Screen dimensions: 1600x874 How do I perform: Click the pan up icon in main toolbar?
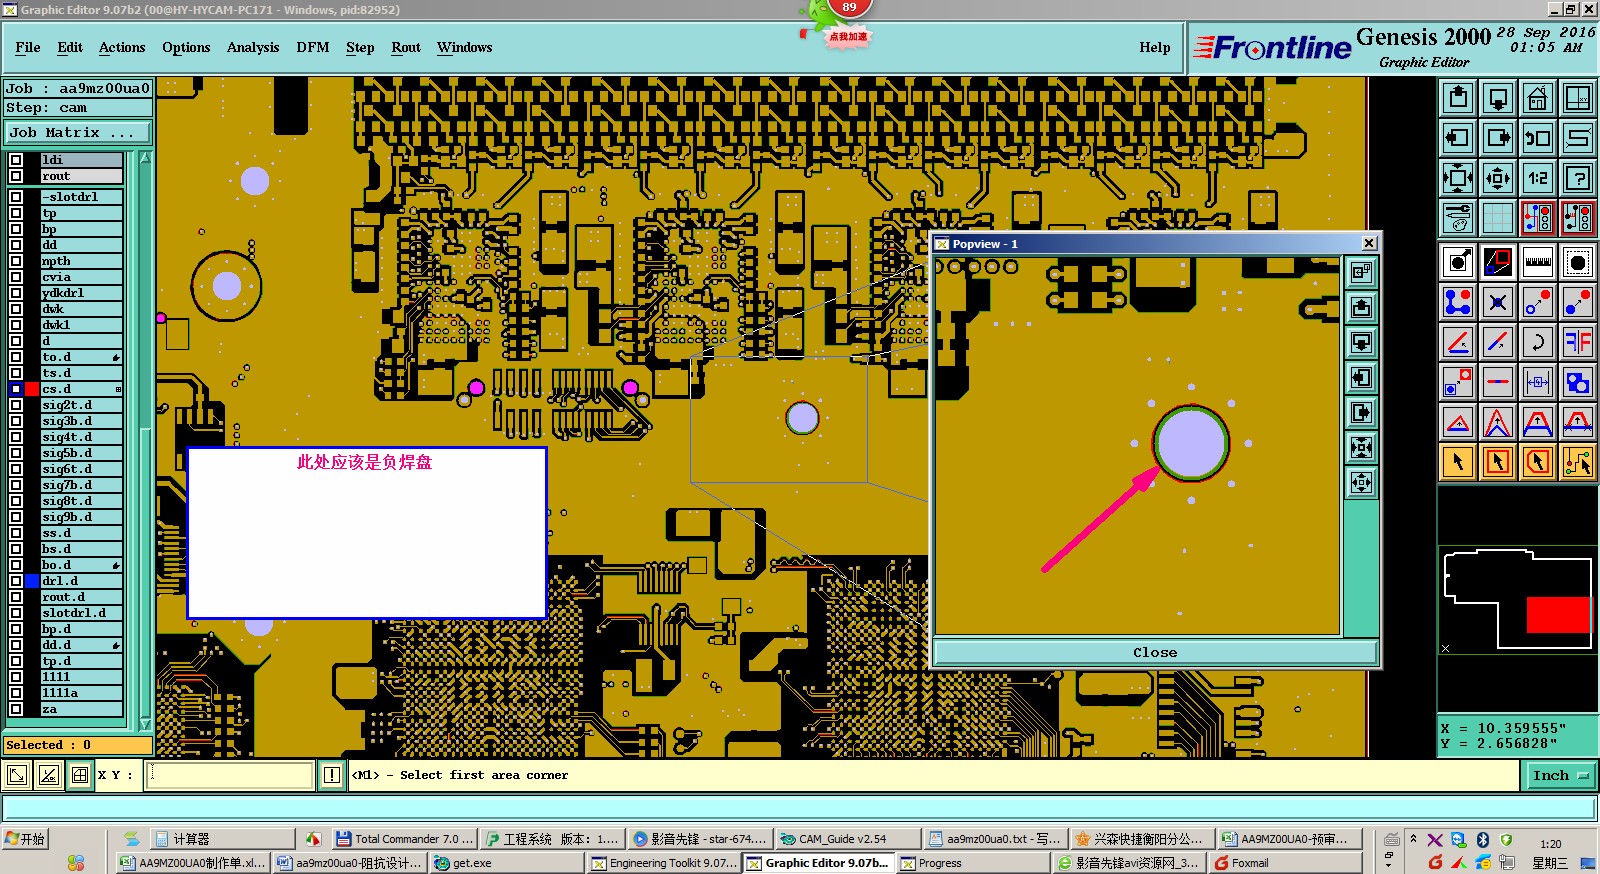[1458, 98]
